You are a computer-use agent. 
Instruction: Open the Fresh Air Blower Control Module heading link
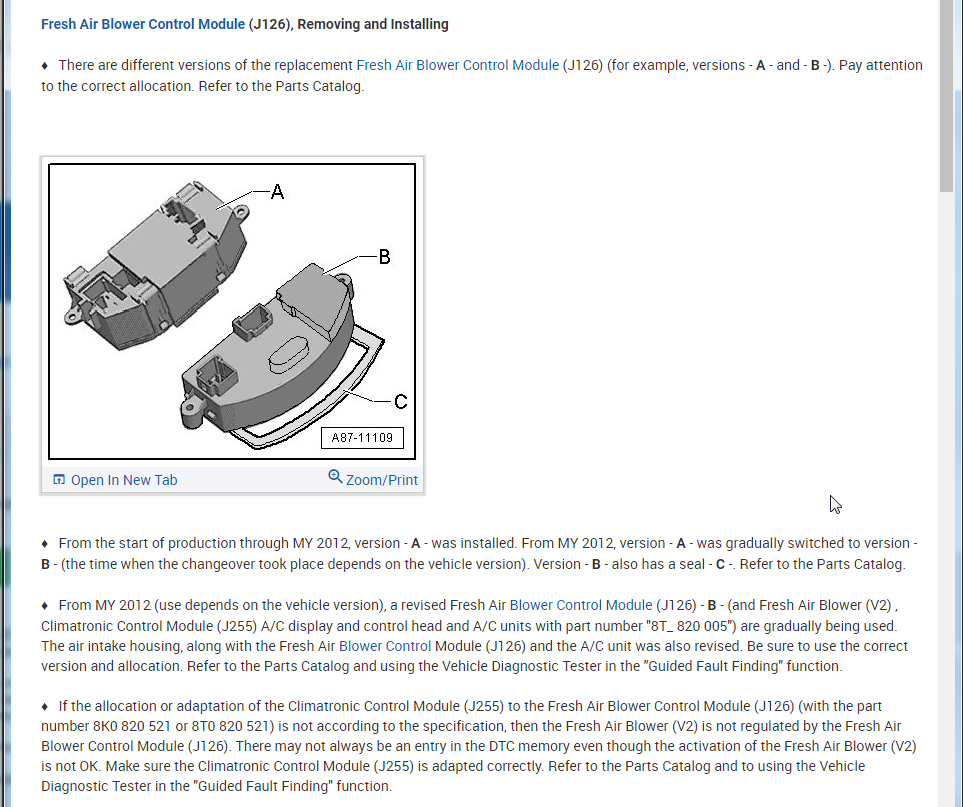tap(142, 24)
